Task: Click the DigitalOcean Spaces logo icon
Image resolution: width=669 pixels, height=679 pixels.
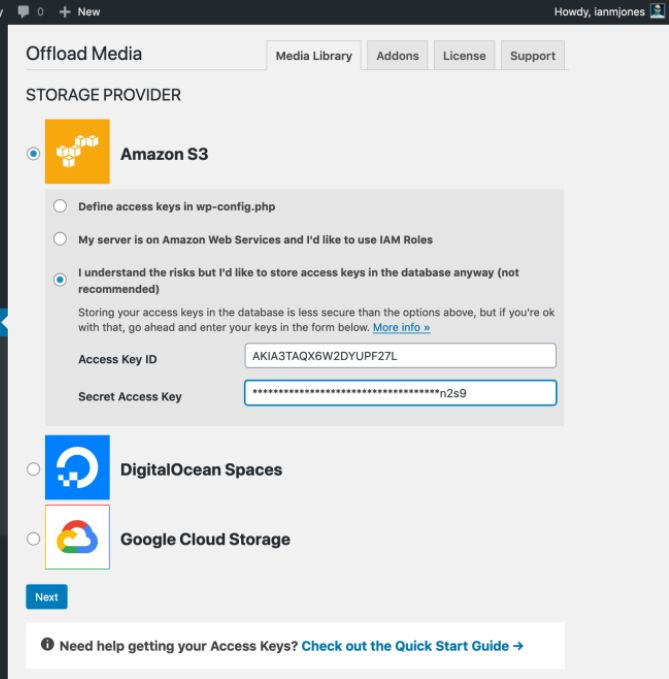Action: tap(78, 467)
